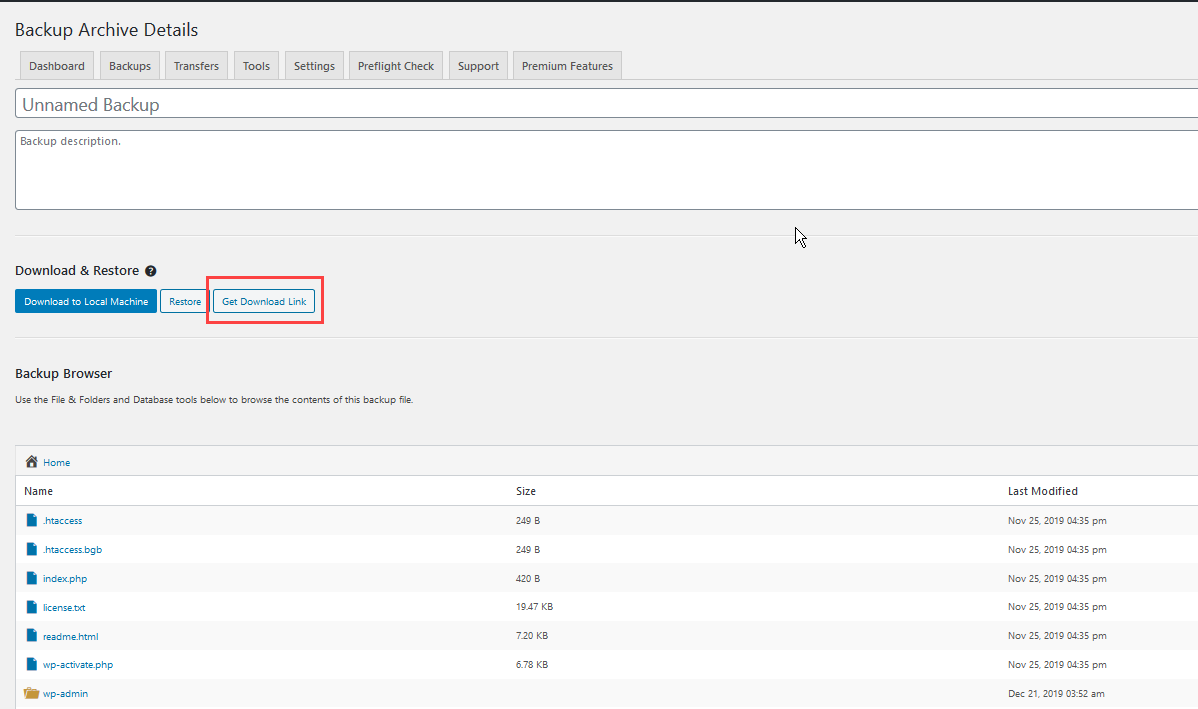This screenshot has height=709, width=1198.
Task: Open the Premium Features tab
Action: [x=567, y=65]
